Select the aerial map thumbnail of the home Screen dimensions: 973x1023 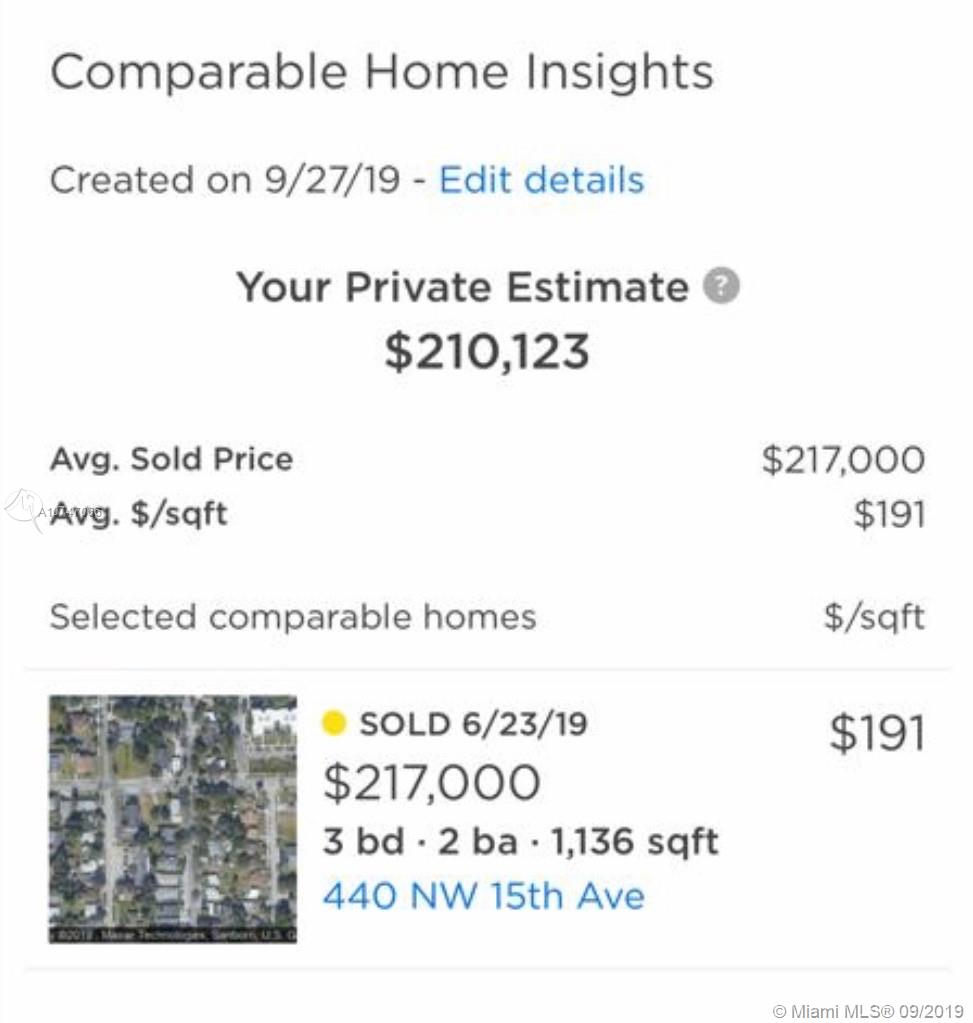point(173,819)
